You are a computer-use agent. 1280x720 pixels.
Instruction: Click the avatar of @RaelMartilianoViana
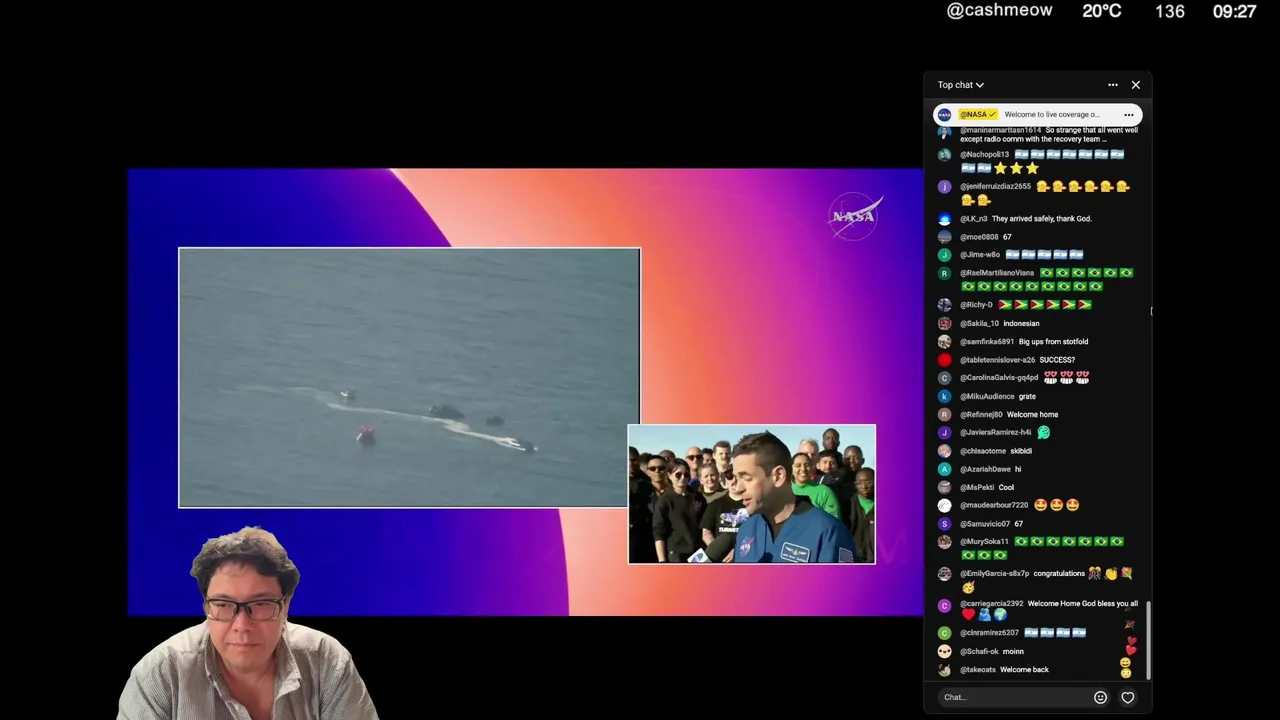tap(944, 273)
